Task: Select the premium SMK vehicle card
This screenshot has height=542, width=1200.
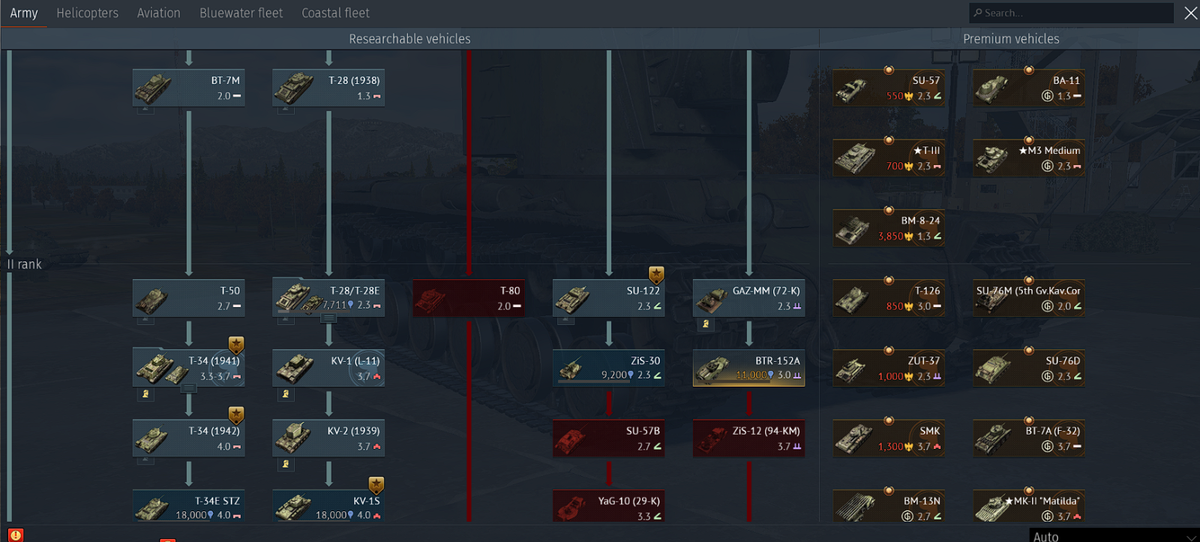Action: tap(889, 437)
